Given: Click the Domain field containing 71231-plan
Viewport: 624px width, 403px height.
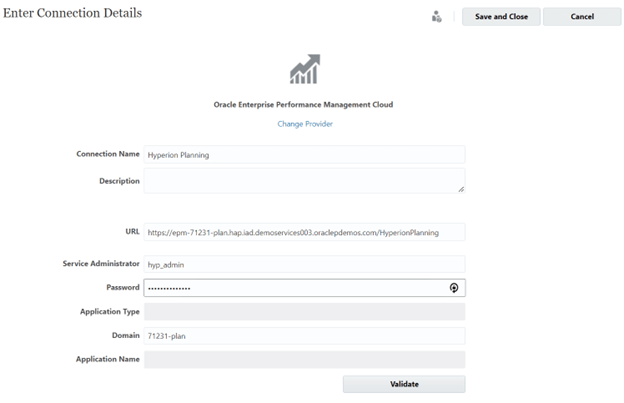Looking at the screenshot, I should [304, 336].
